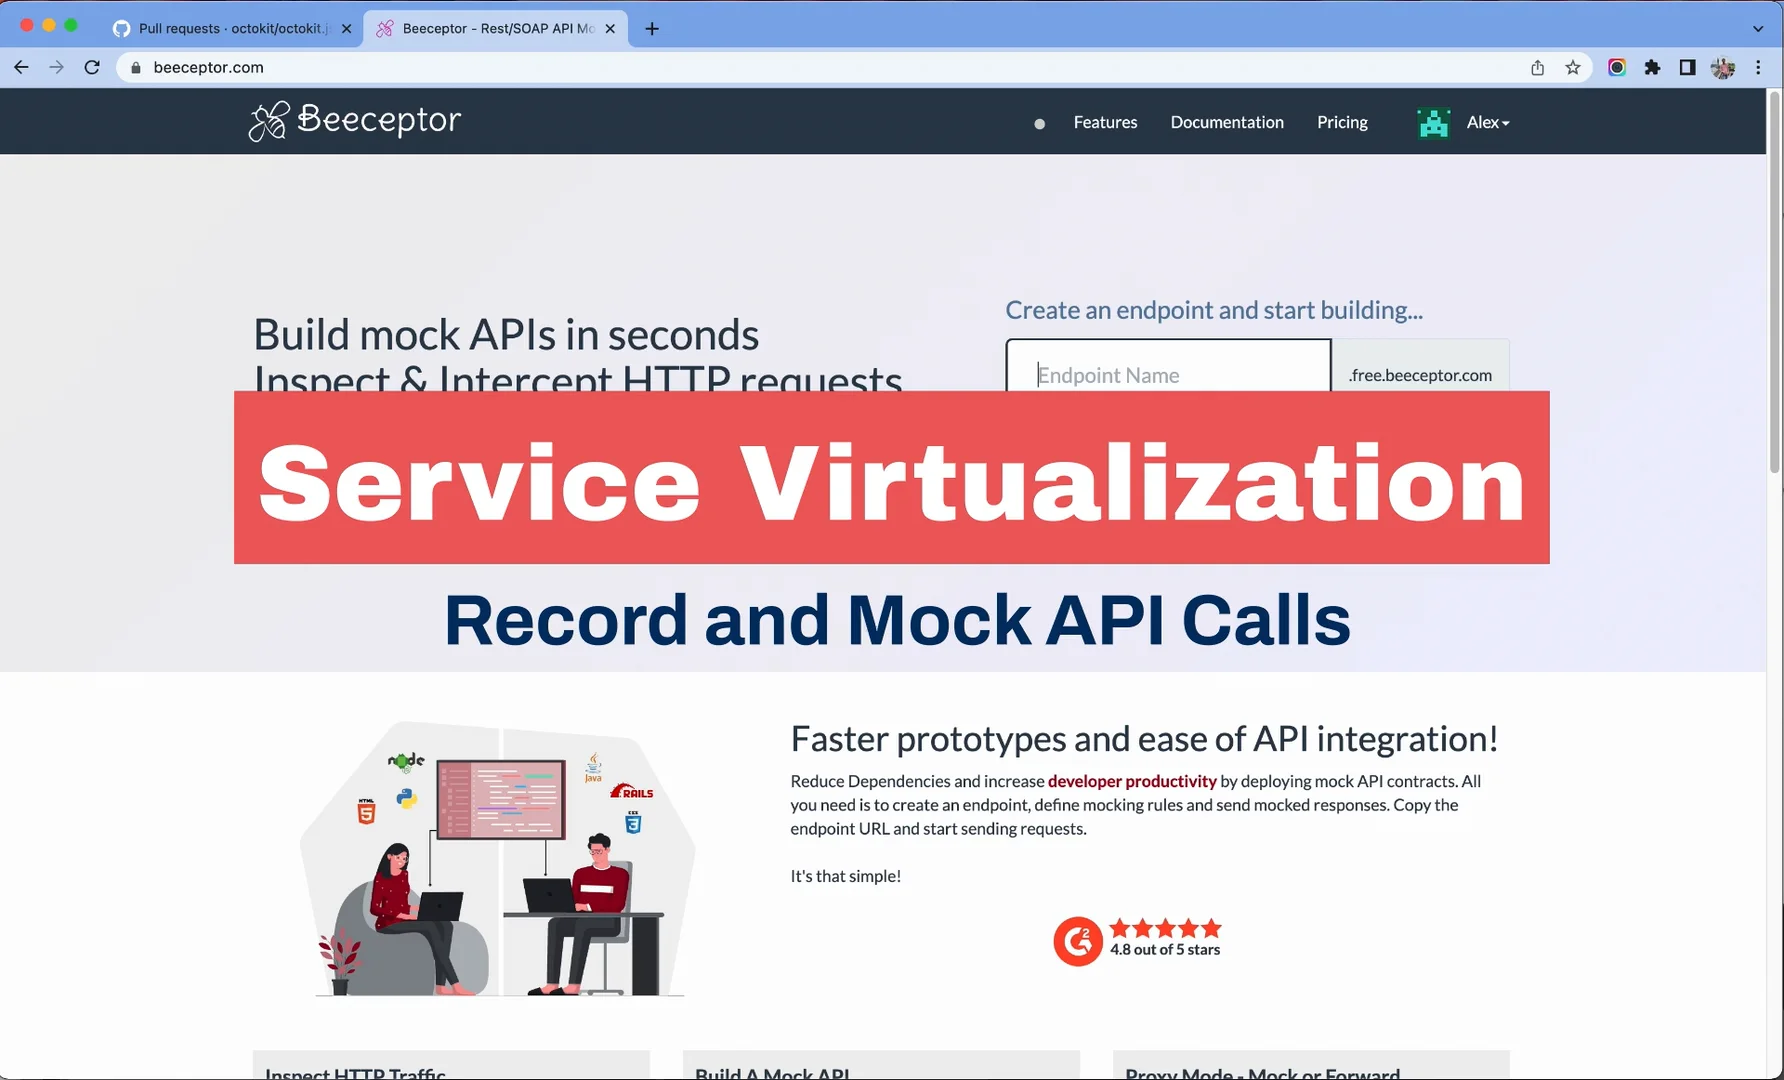Open the Pricing page link
The width and height of the screenshot is (1784, 1080).
[1342, 122]
